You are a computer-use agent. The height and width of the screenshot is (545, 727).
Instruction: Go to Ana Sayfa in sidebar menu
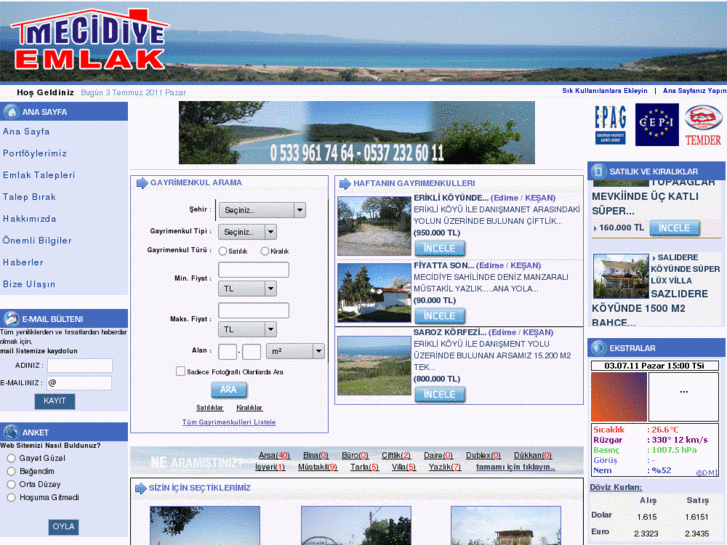(x=26, y=132)
